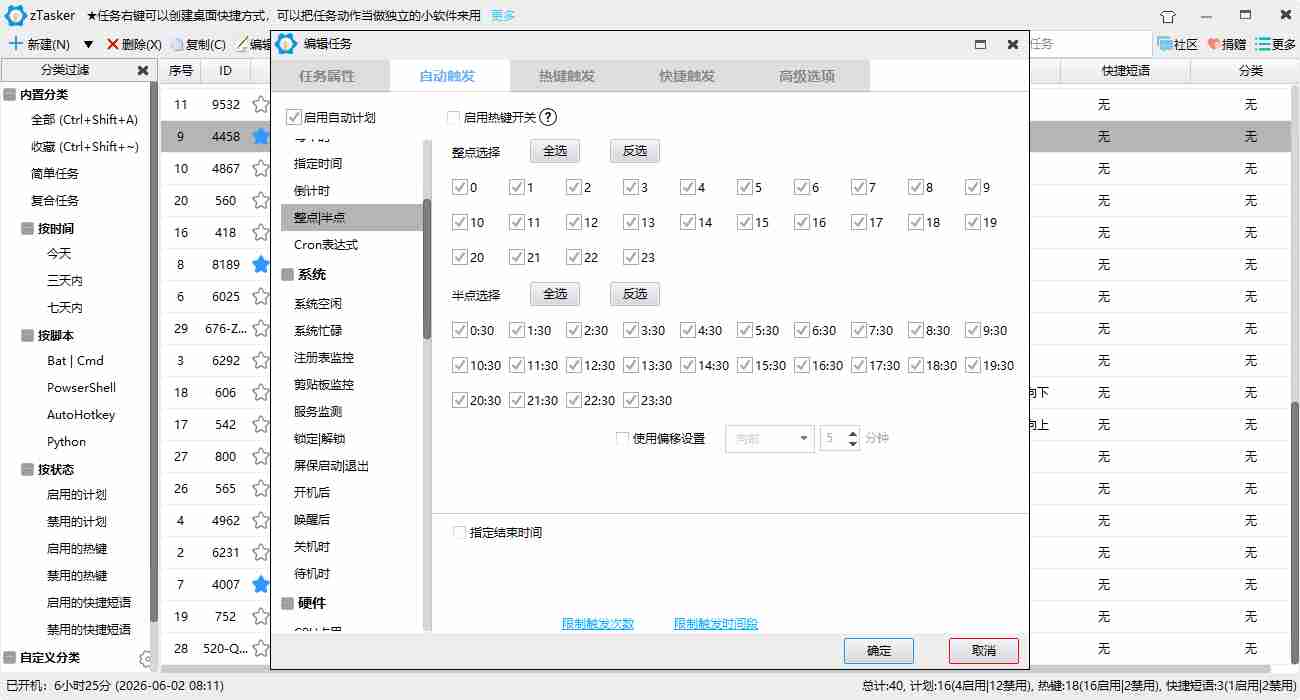
Task: Click the main task list vertical scrollbar
Action: pos(1294,490)
